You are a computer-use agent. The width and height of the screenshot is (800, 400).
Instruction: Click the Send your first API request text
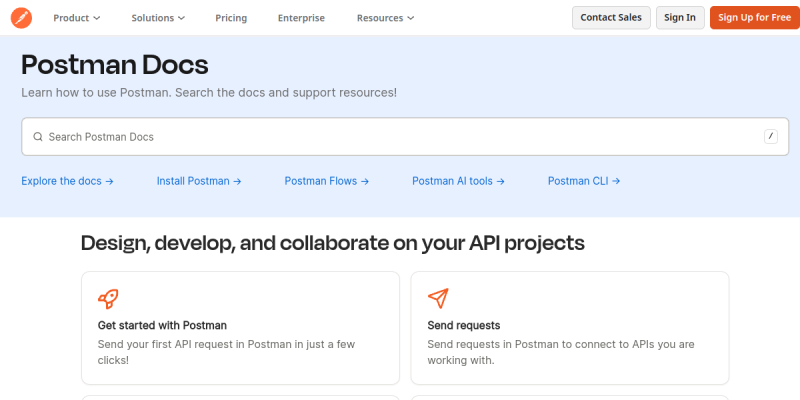(226, 352)
